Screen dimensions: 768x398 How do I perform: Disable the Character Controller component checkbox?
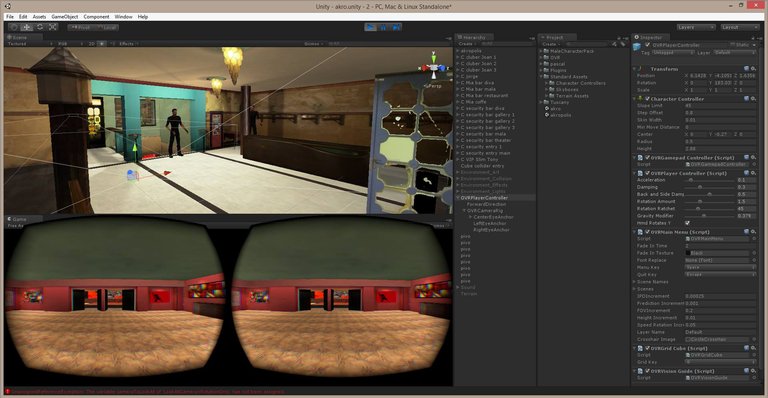click(647, 99)
